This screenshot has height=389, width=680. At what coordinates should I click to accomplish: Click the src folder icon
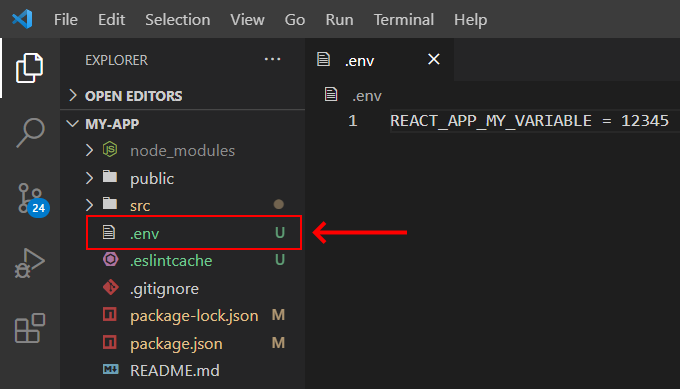[x=110, y=203]
